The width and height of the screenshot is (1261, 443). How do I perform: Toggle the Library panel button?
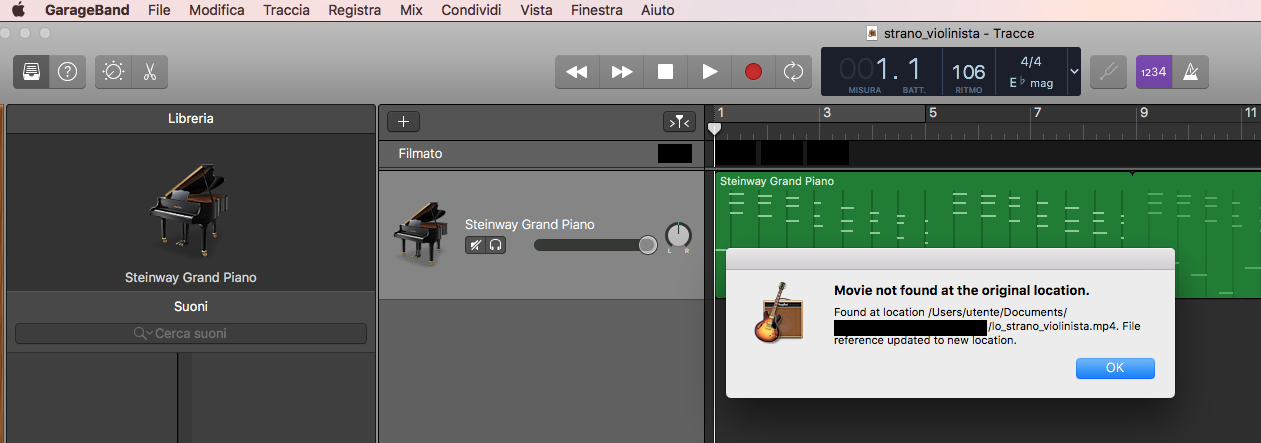[32, 72]
